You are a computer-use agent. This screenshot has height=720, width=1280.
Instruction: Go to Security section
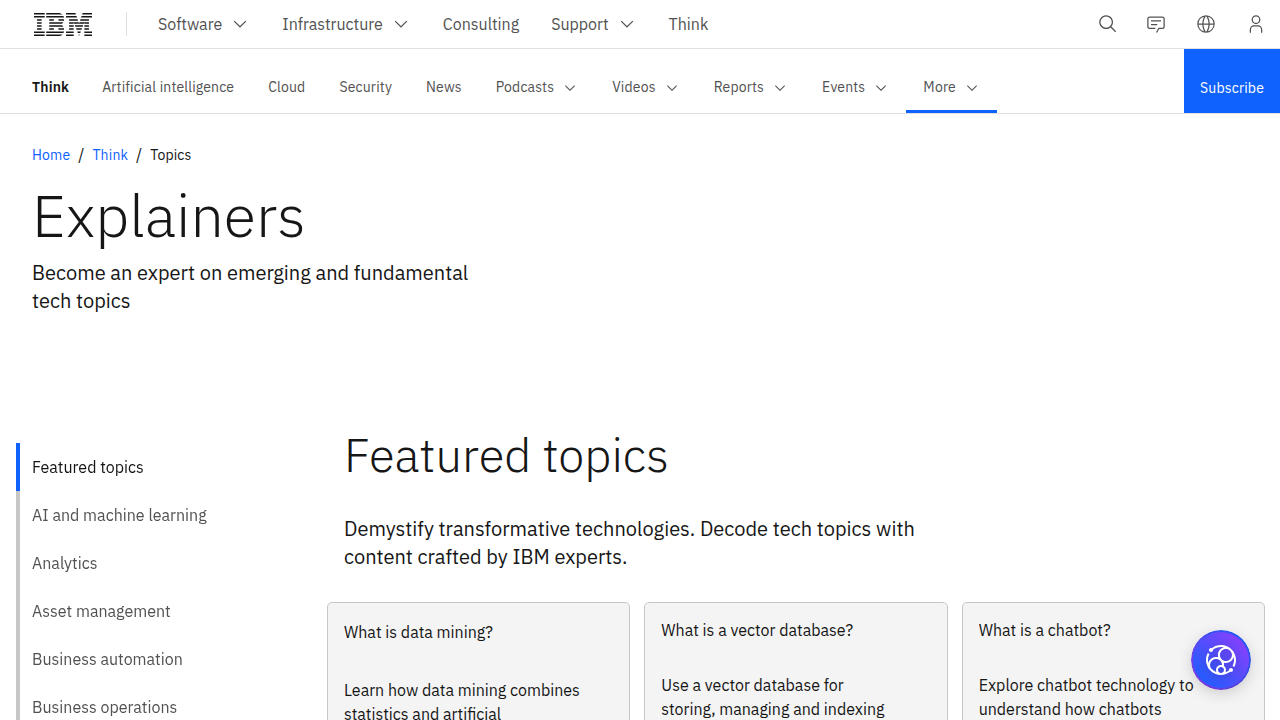point(365,87)
